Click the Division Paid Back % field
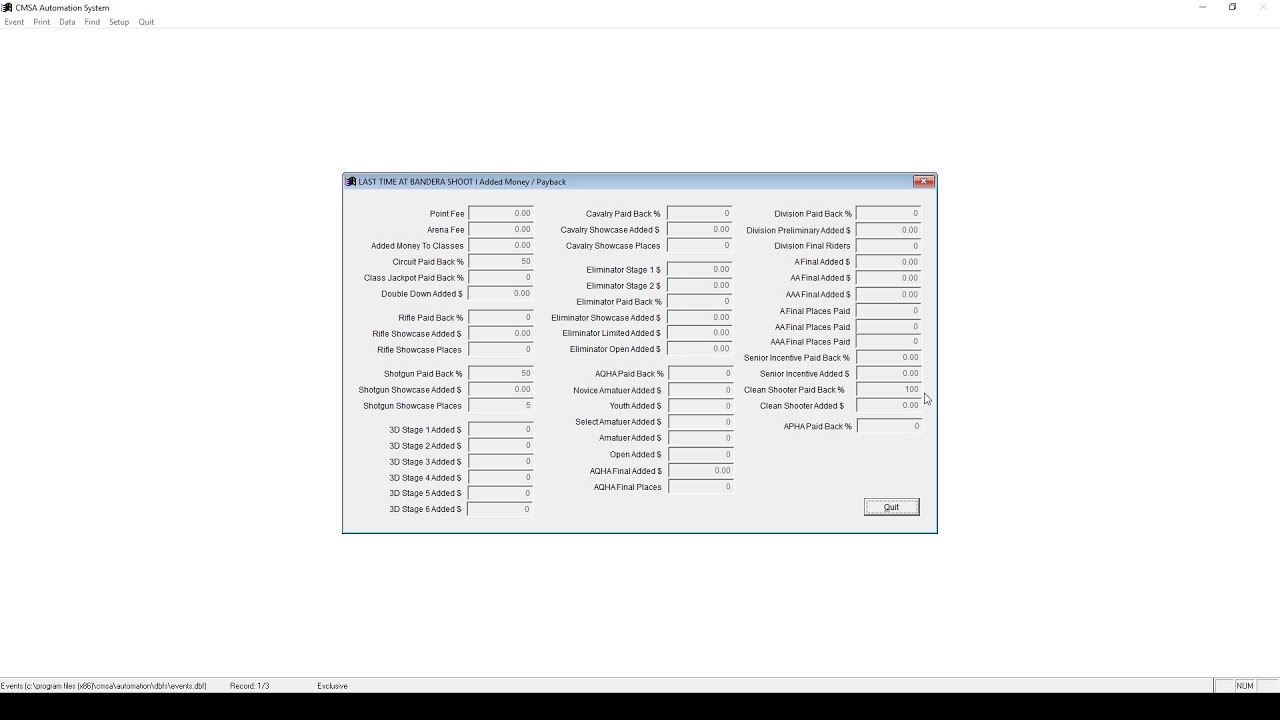Screen dimensions: 1280x720 click(889, 213)
